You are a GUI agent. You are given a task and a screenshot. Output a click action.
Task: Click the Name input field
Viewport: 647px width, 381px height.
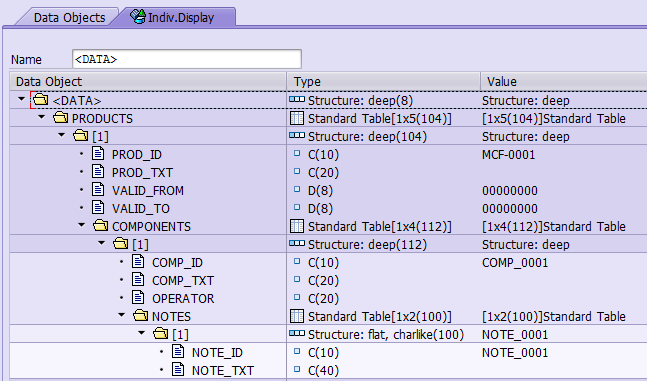[x=187, y=59]
